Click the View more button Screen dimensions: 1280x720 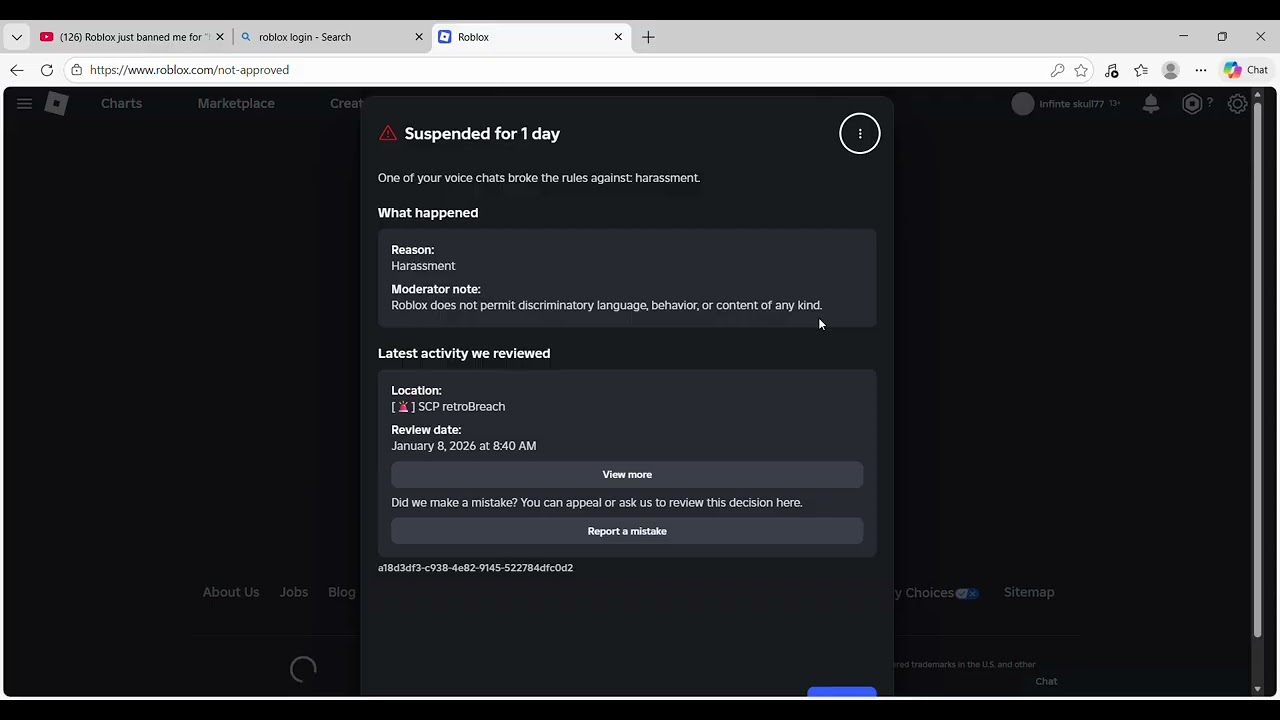[627, 475]
